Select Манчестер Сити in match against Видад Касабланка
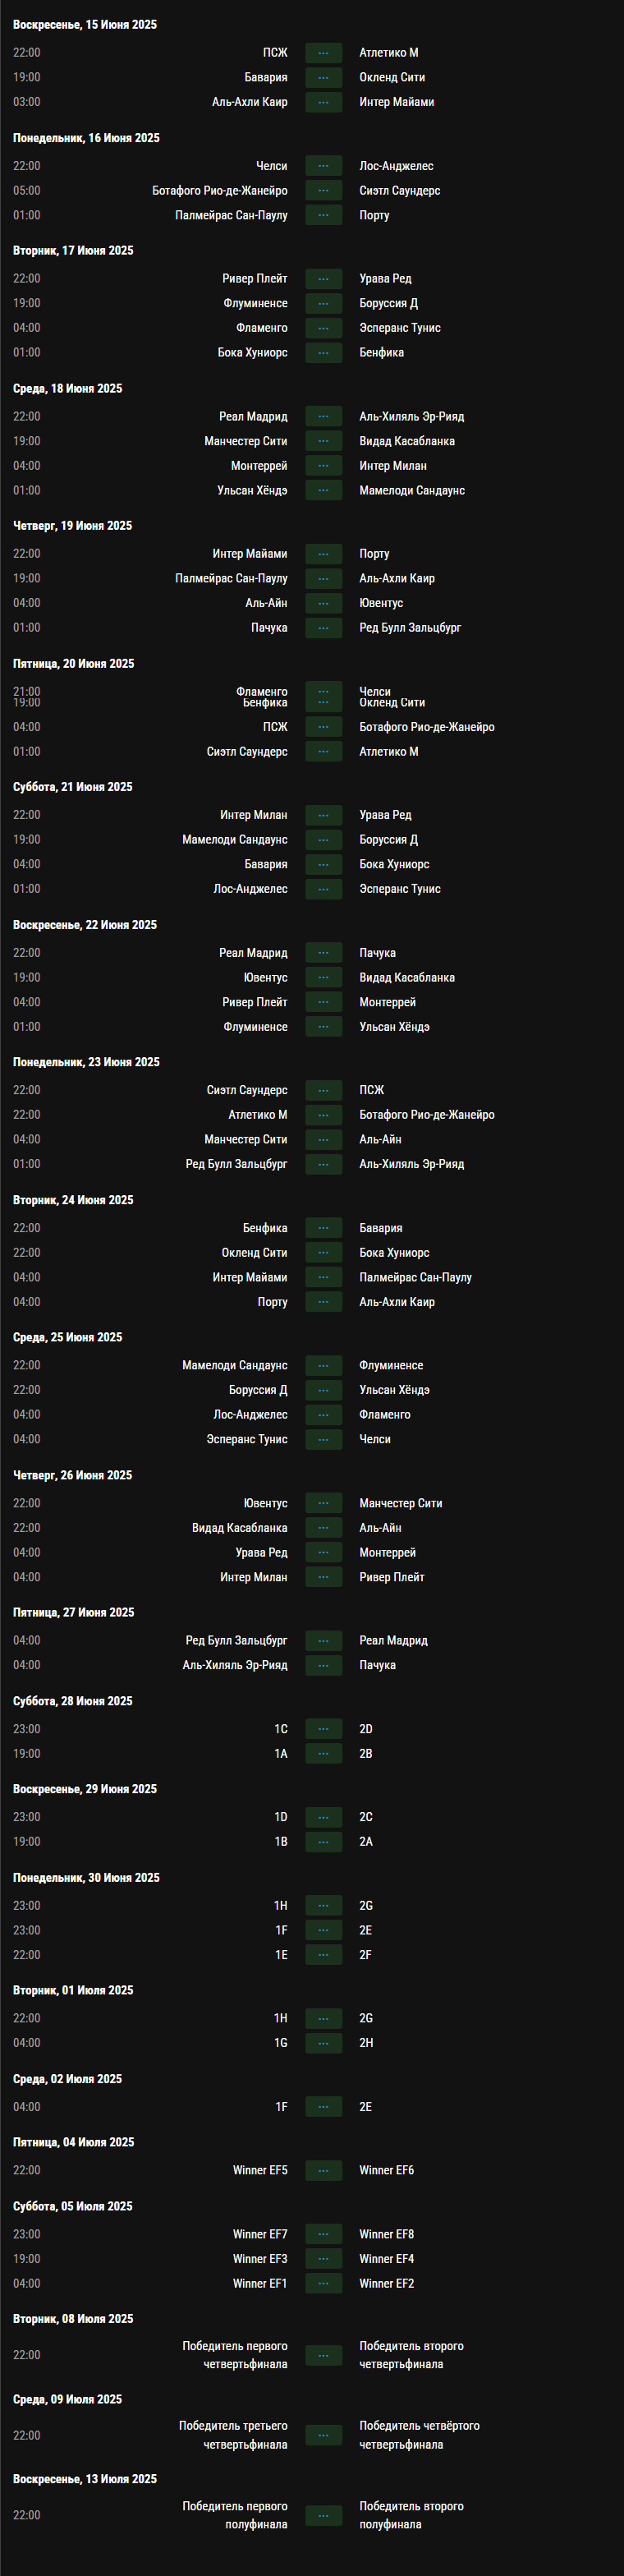 [x=245, y=441]
